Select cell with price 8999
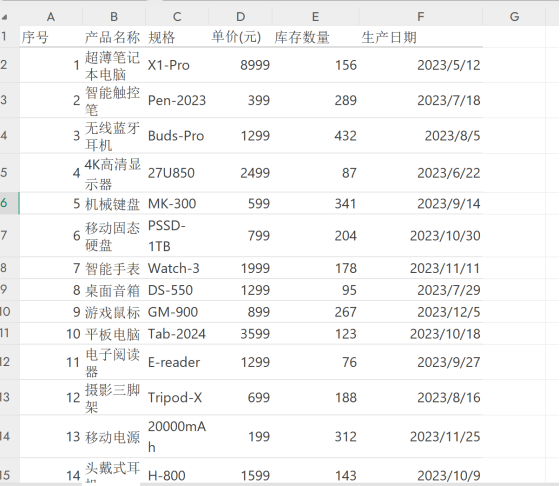This screenshot has width=560, height=486. coord(240,65)
